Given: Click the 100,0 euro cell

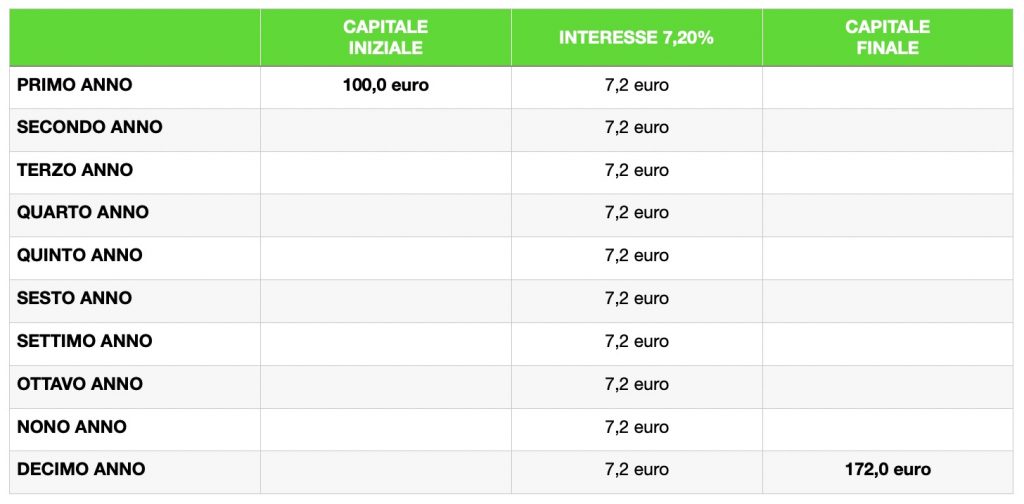Looking at the screenshot, I should pyautogui.click(x=385, y=87).
